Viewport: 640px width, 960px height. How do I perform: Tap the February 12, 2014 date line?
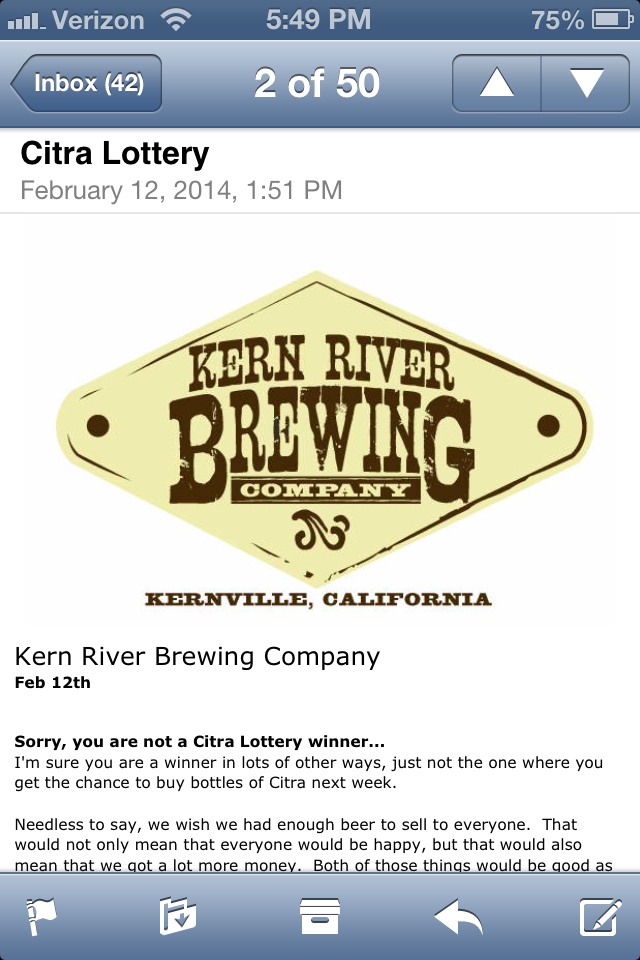click(x=181, y=190)
